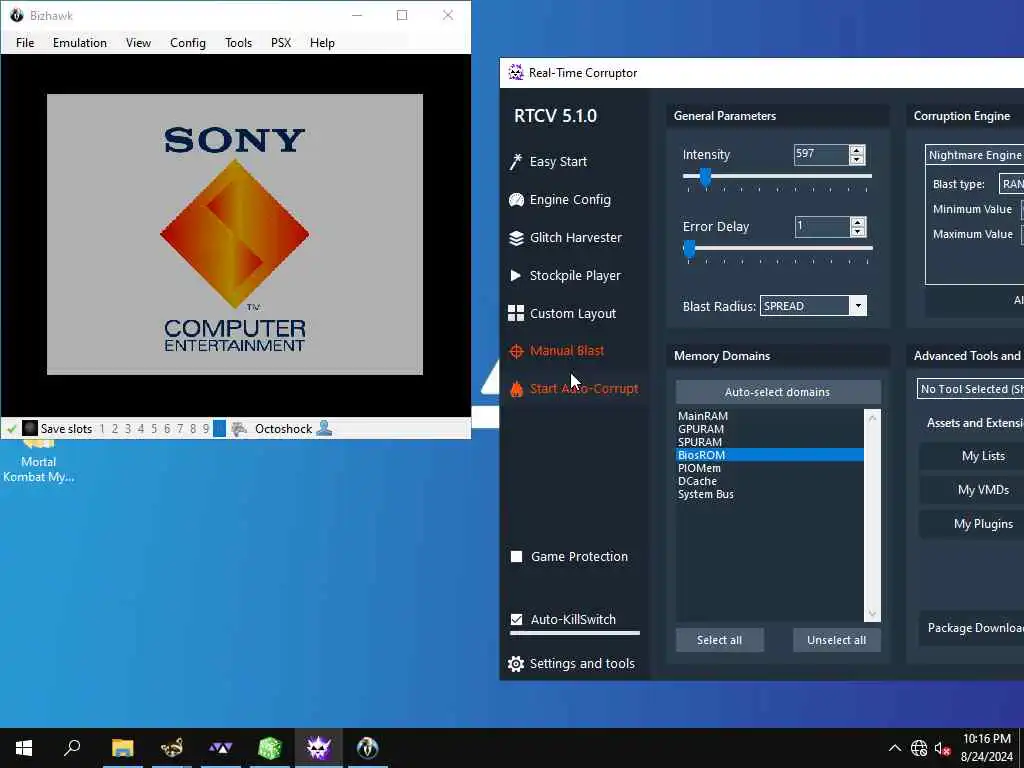
Task: Click the user icon beside Octoshock
Action: pyautogui.click(x=324, y=428)
